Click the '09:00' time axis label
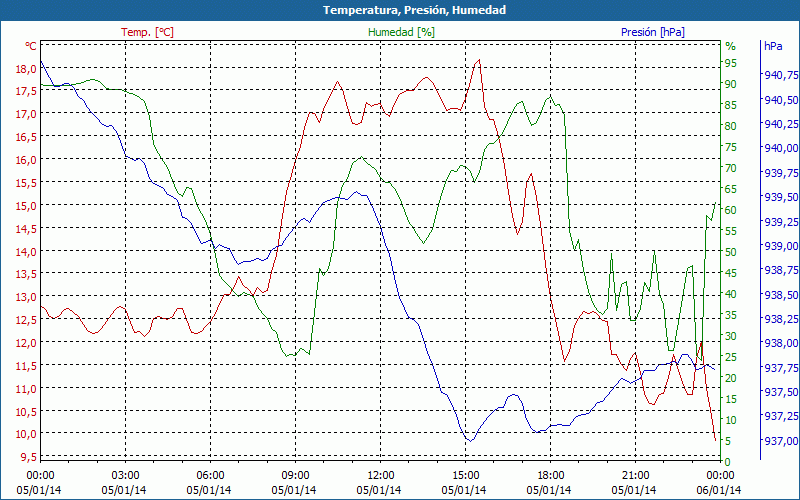Image resolution: width=800 pixels, height=500 pixels. pyautogui.click(x=295, y=476)
